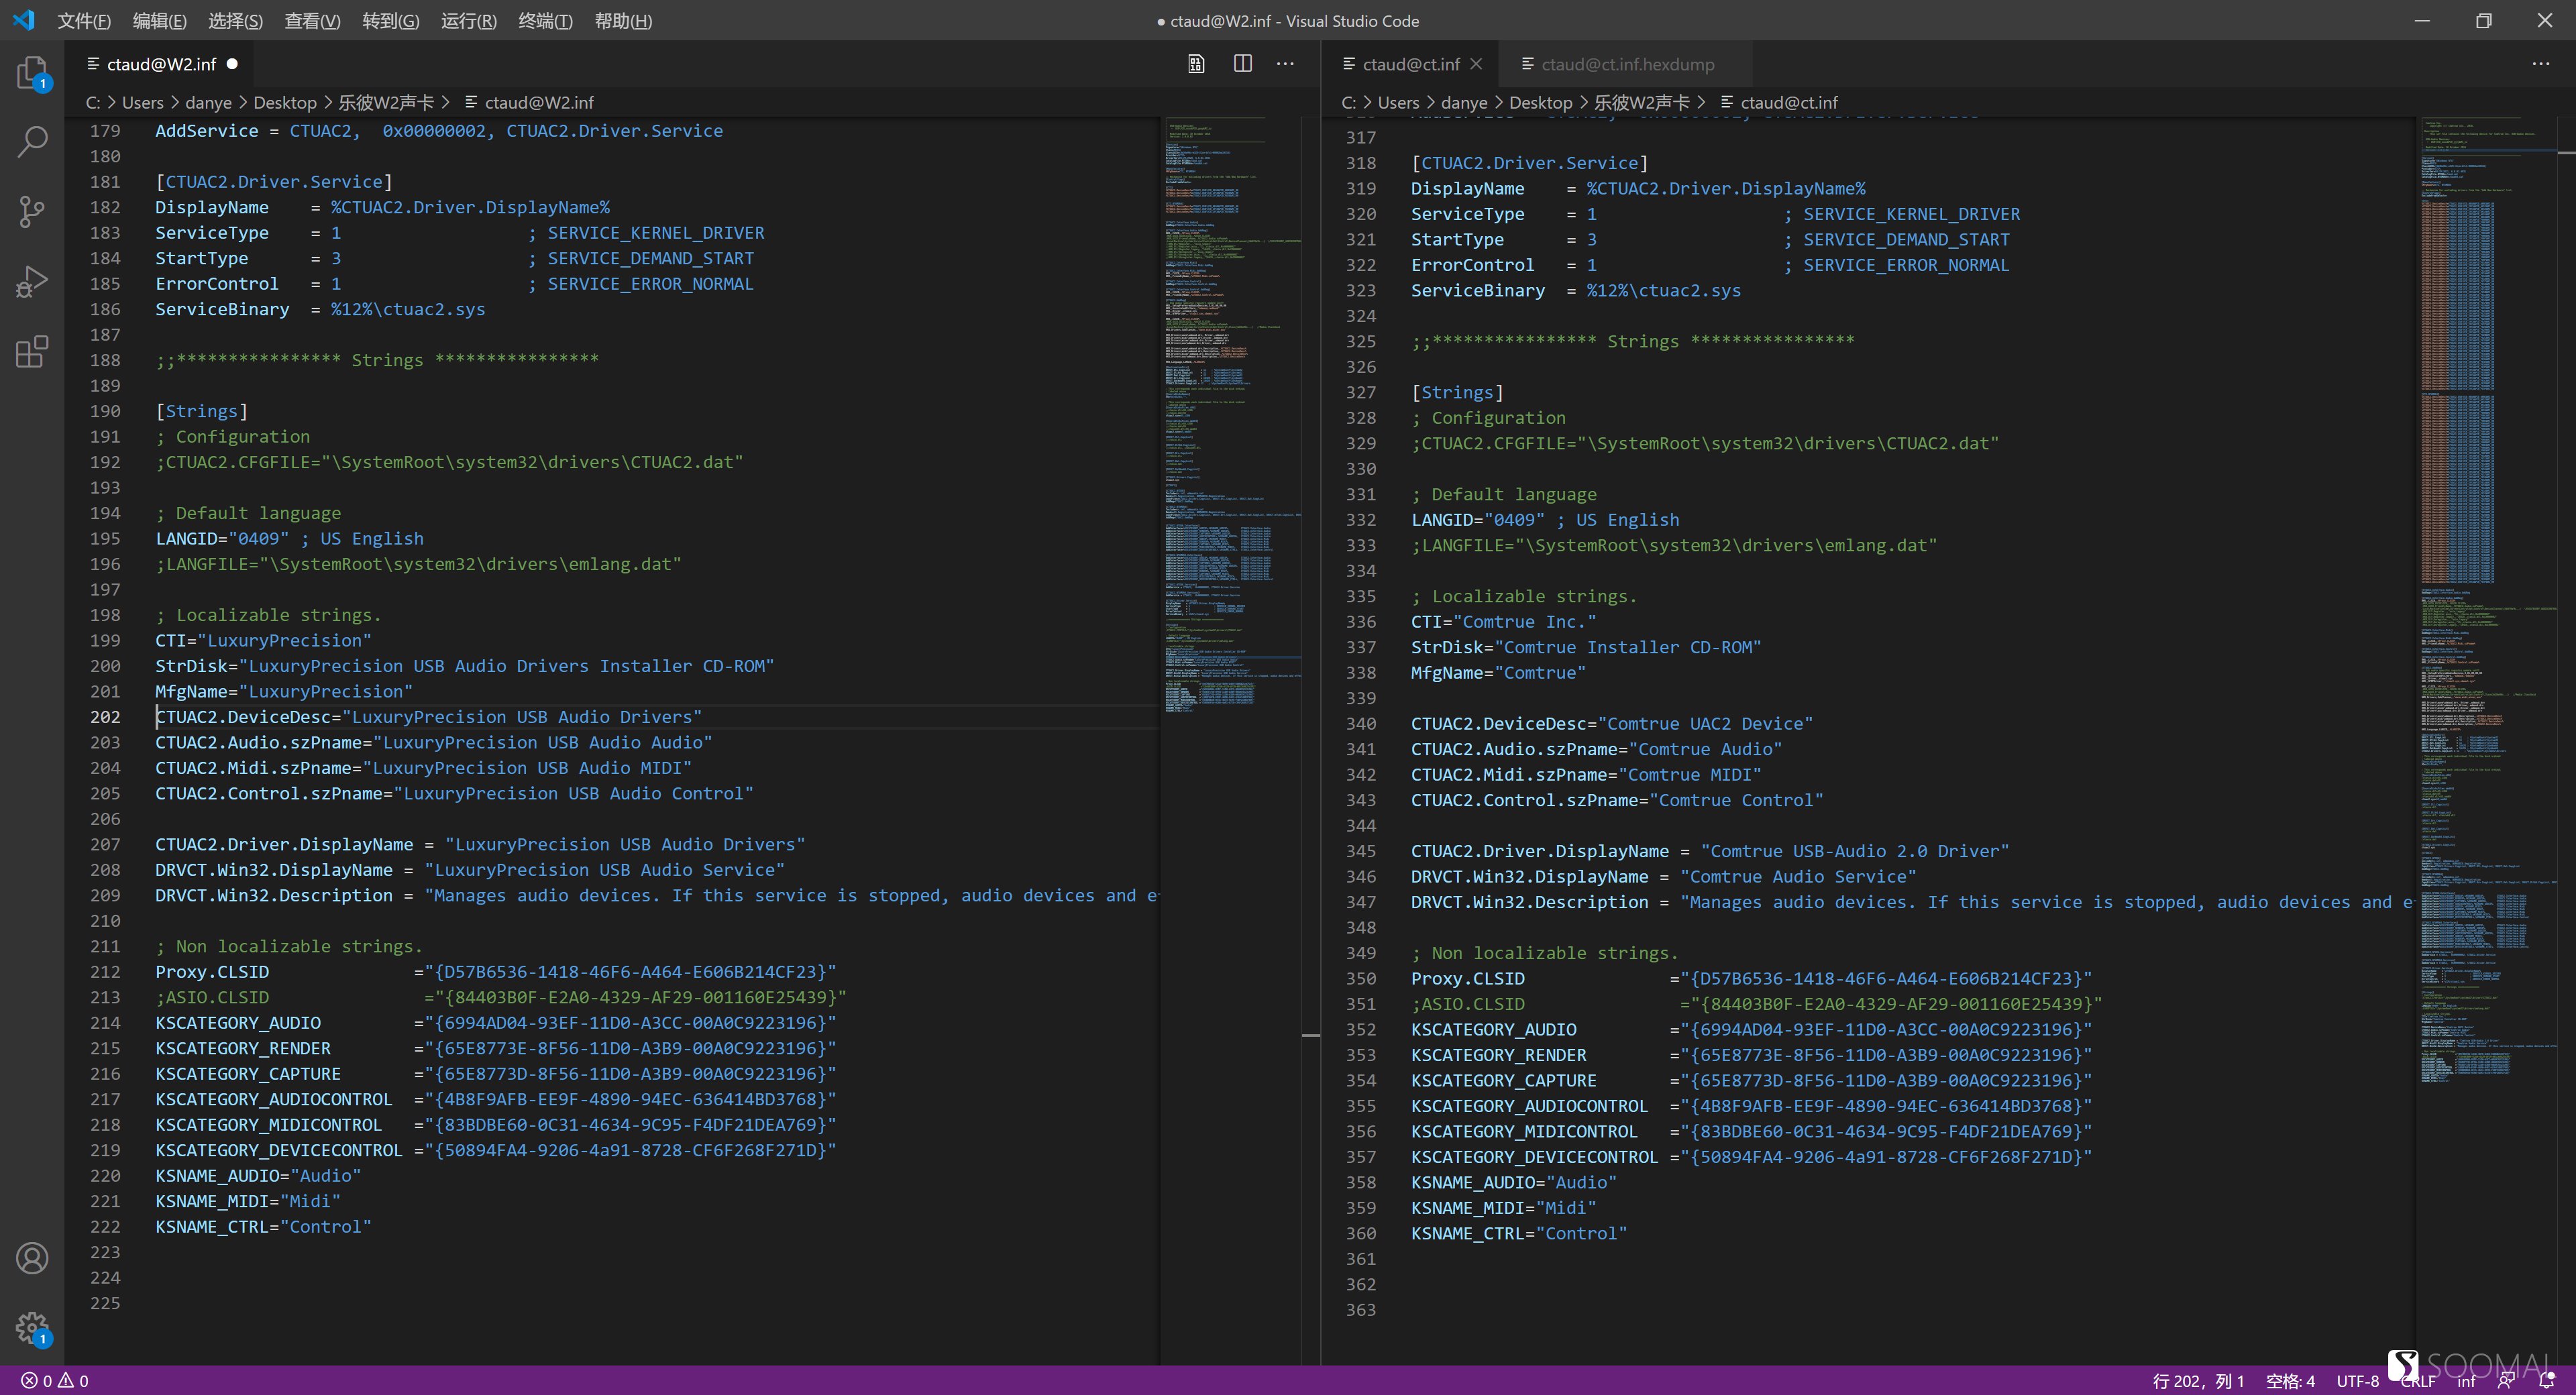This screenshot has width=2576, height=1395.
Task: Switch to ctaud@ct.inf.hexdump tab
Action: (x=1627, y=64)
